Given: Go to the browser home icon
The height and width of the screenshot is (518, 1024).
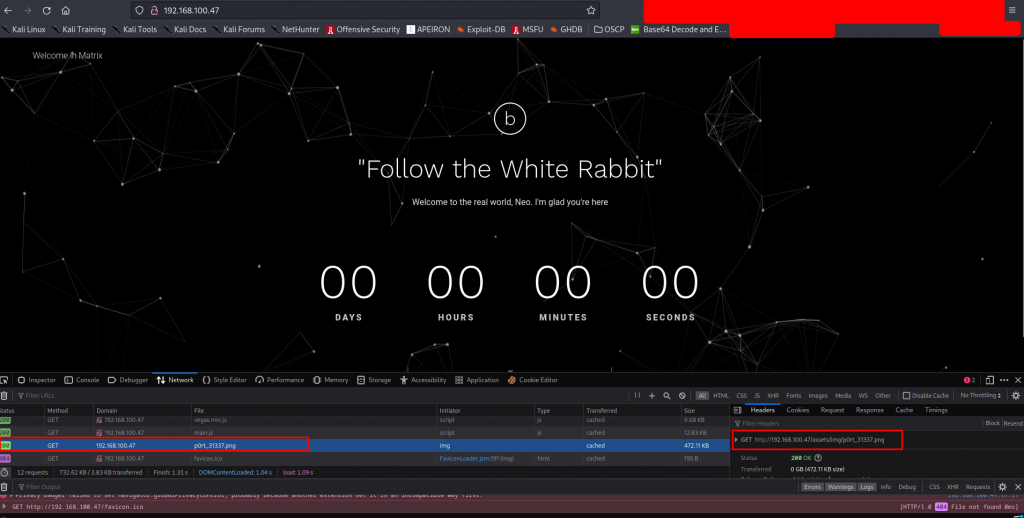Looking at the screenshot, I should tap(65, 10).
